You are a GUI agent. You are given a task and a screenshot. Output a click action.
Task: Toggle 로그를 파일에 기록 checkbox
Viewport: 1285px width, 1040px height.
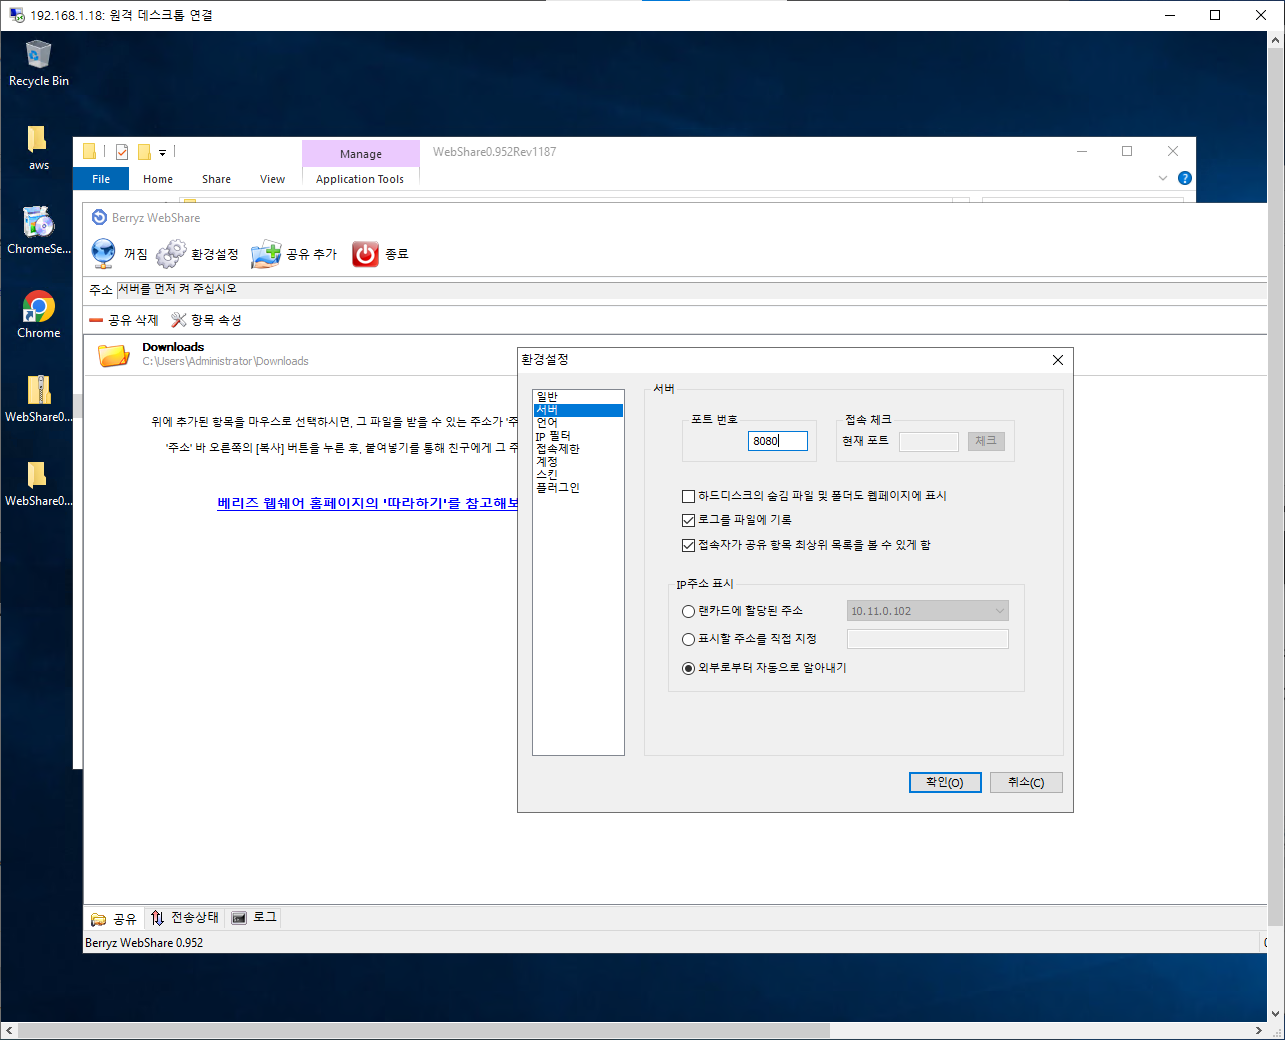coord(688,520)
